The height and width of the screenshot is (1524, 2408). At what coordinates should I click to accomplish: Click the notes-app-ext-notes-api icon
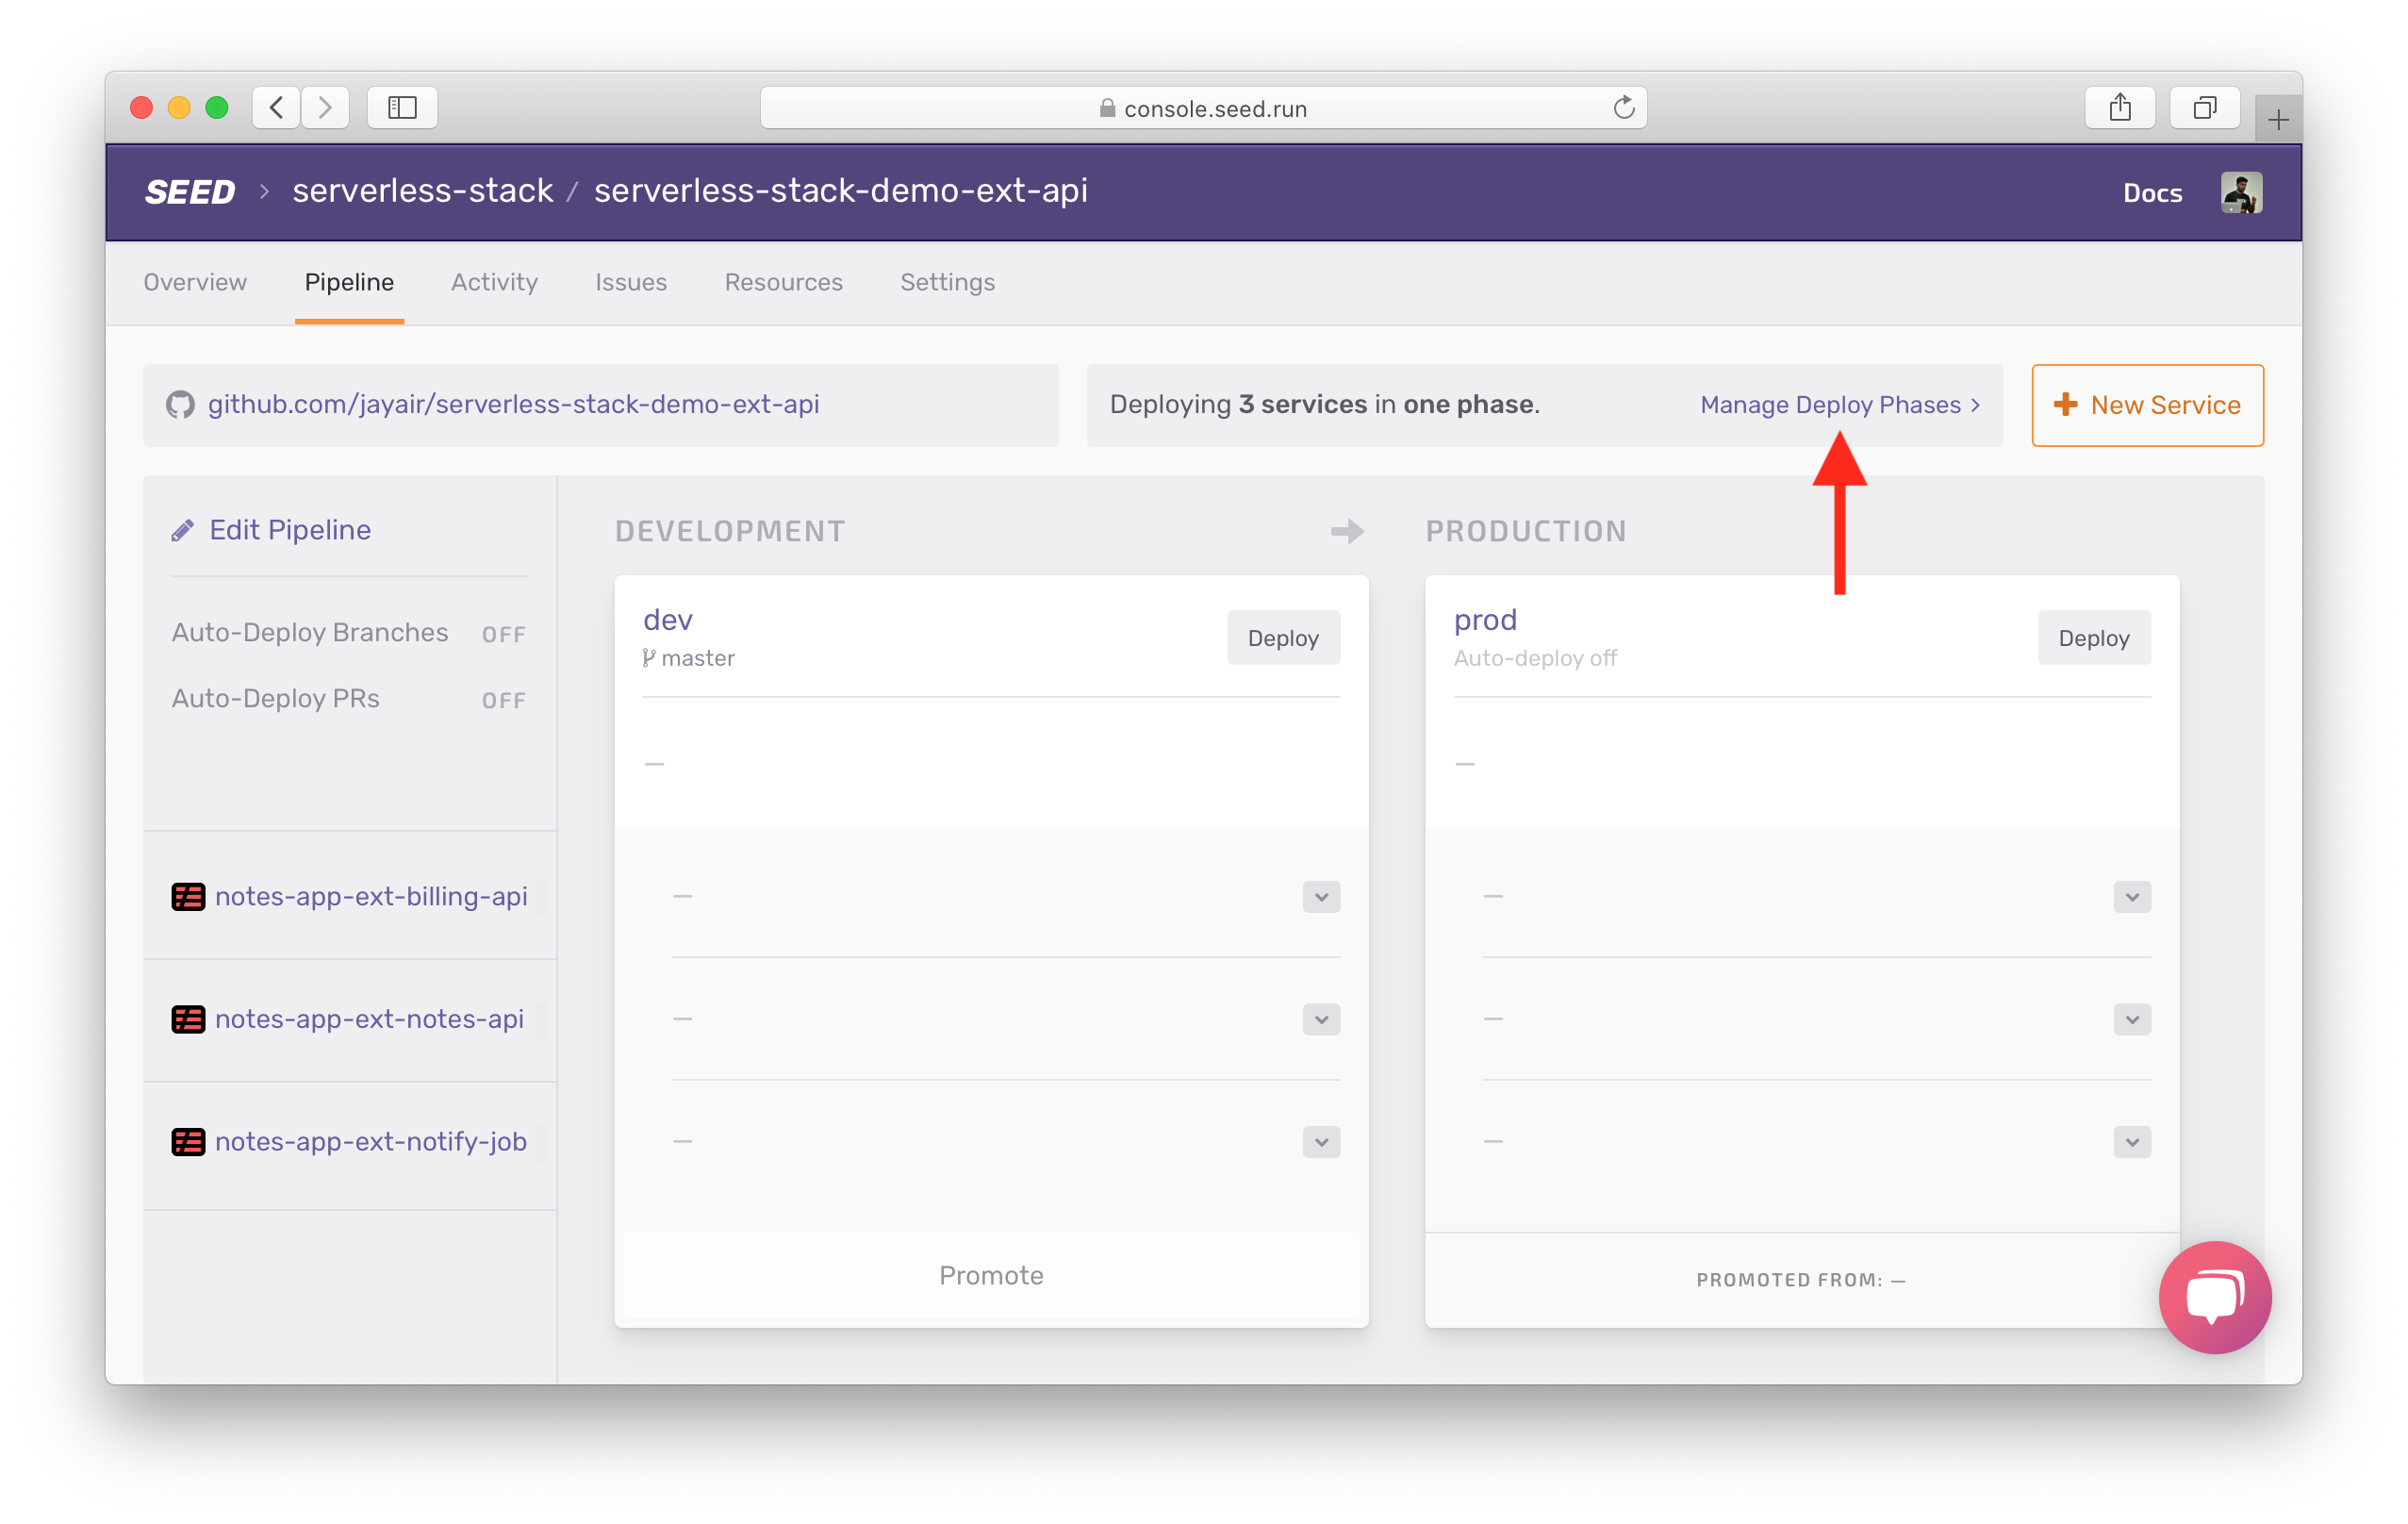pyautogui.click(x=186, y=1019)
